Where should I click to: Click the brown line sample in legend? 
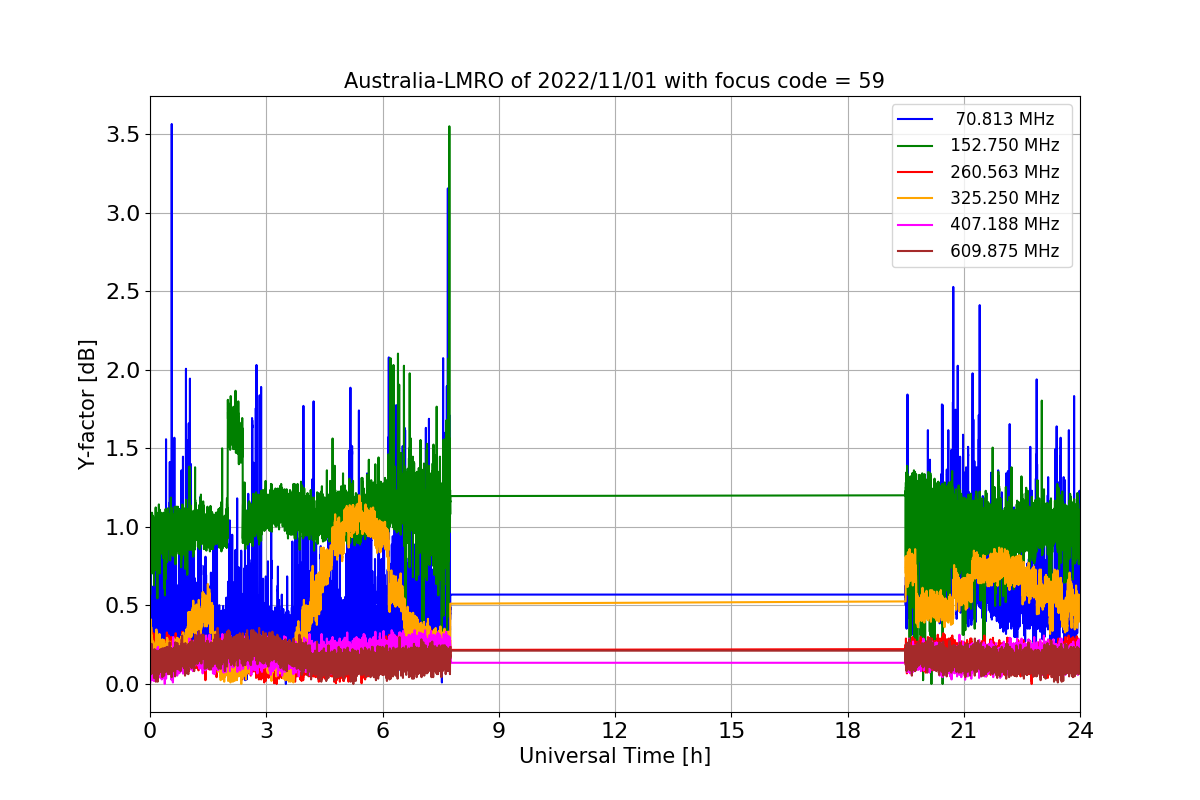coord(916,251)
